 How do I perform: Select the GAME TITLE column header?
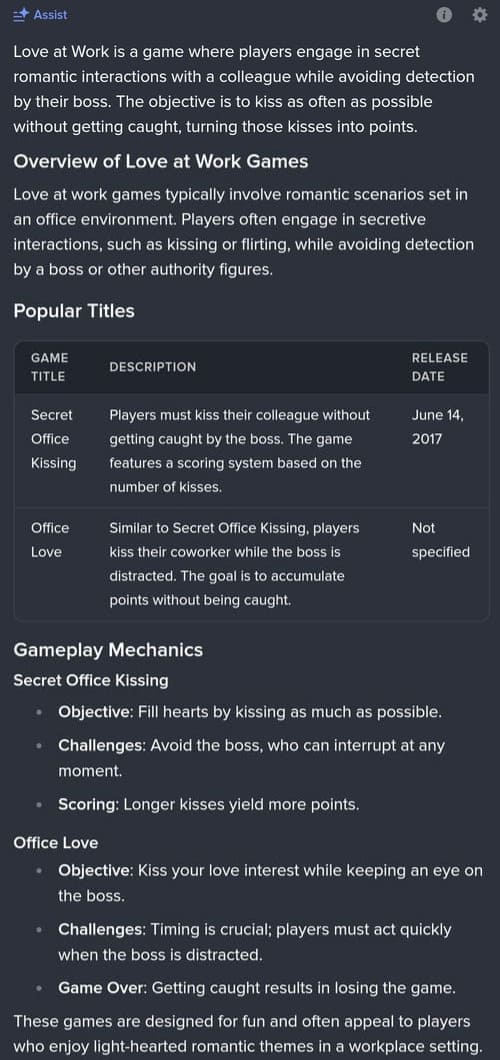point(49,367)
